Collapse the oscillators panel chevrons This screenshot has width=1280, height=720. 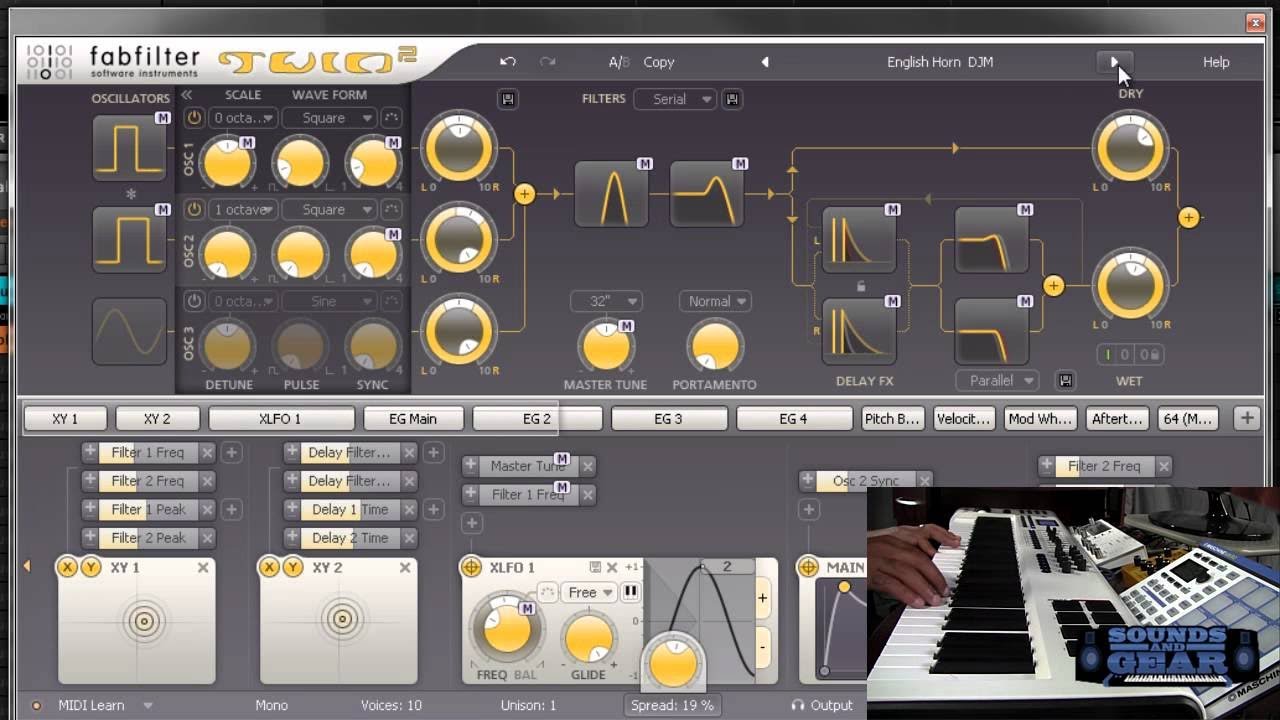(186, 95)
